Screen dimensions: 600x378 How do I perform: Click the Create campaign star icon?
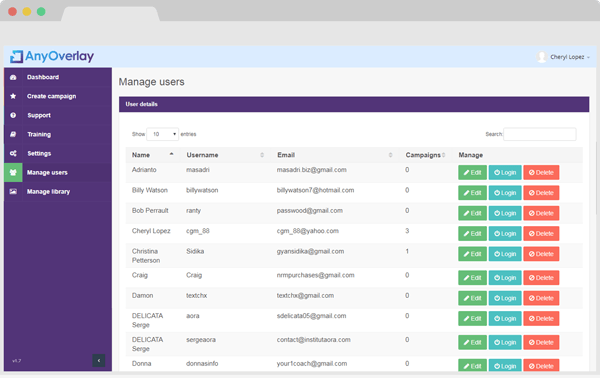(13, 96)
